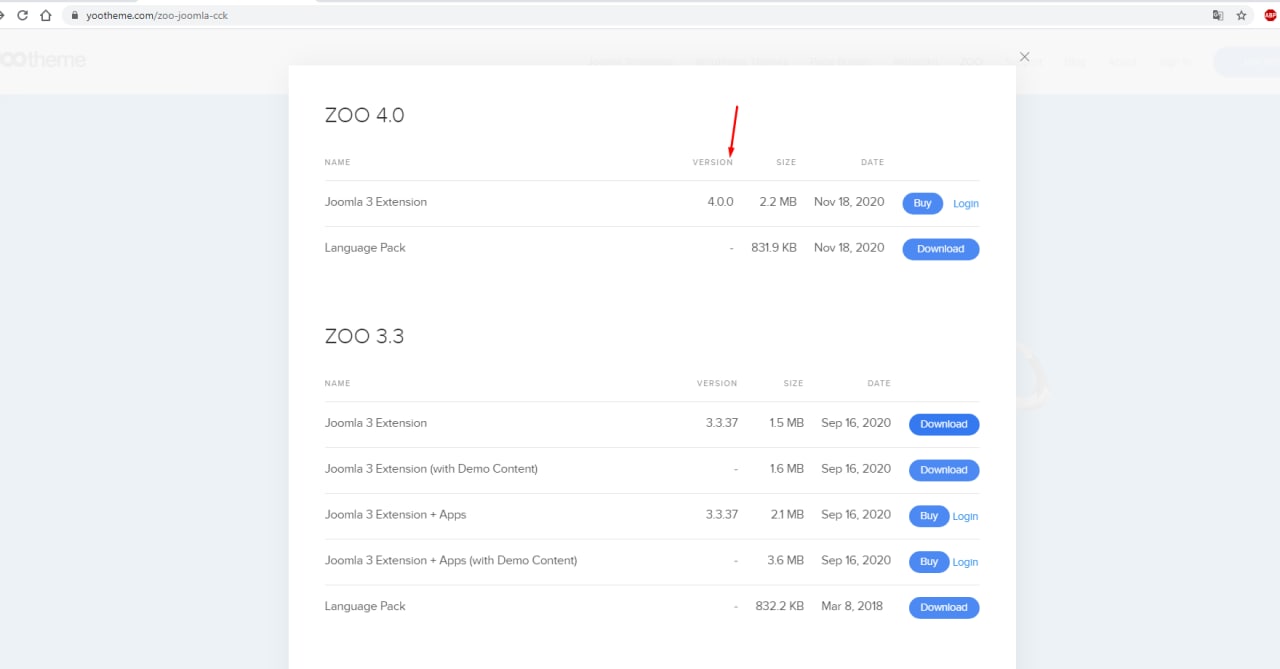
Task: Download ZOO 3.3 Joomla 3 Extension 1.5 MB
Action: [944, 424]
